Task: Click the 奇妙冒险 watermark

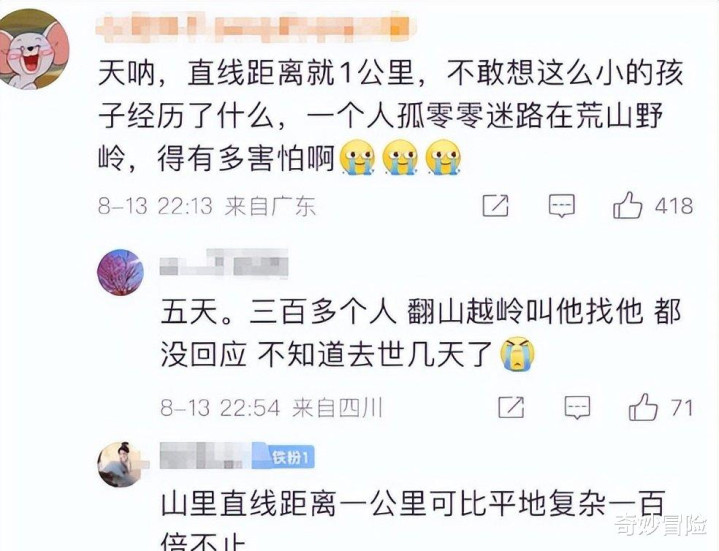Action: coord(660,524)
